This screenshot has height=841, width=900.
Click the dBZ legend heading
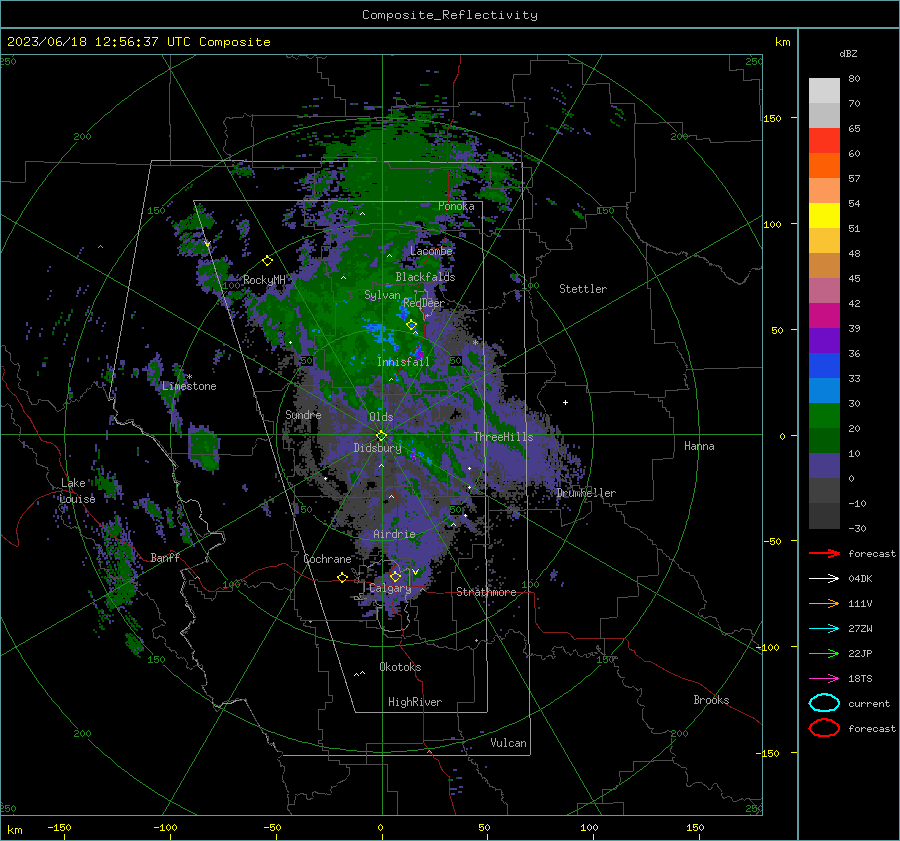click(848, 53)
